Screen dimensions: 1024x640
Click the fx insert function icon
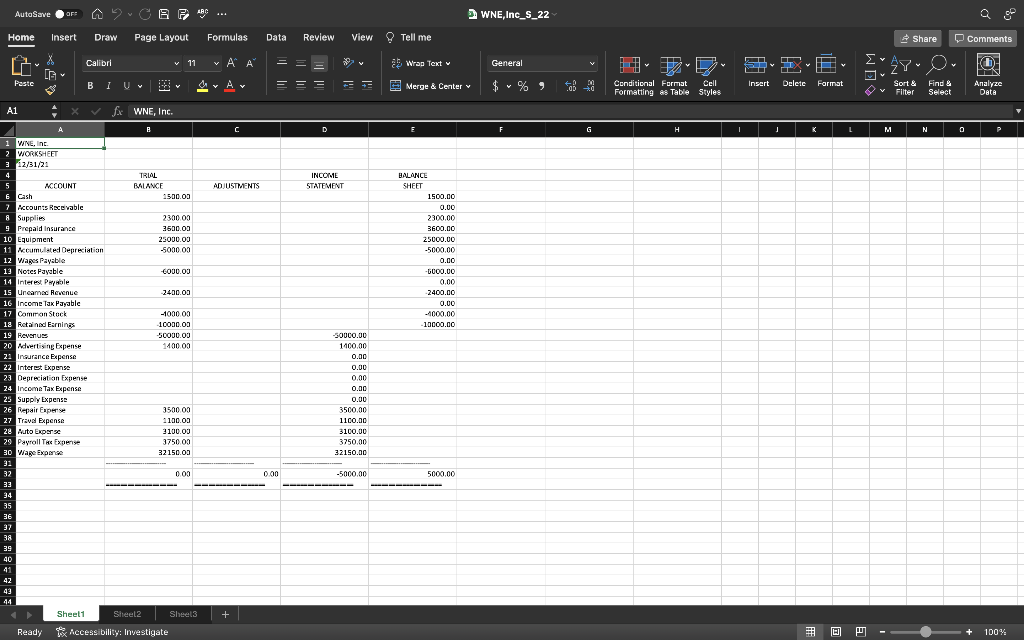point(117,111)
